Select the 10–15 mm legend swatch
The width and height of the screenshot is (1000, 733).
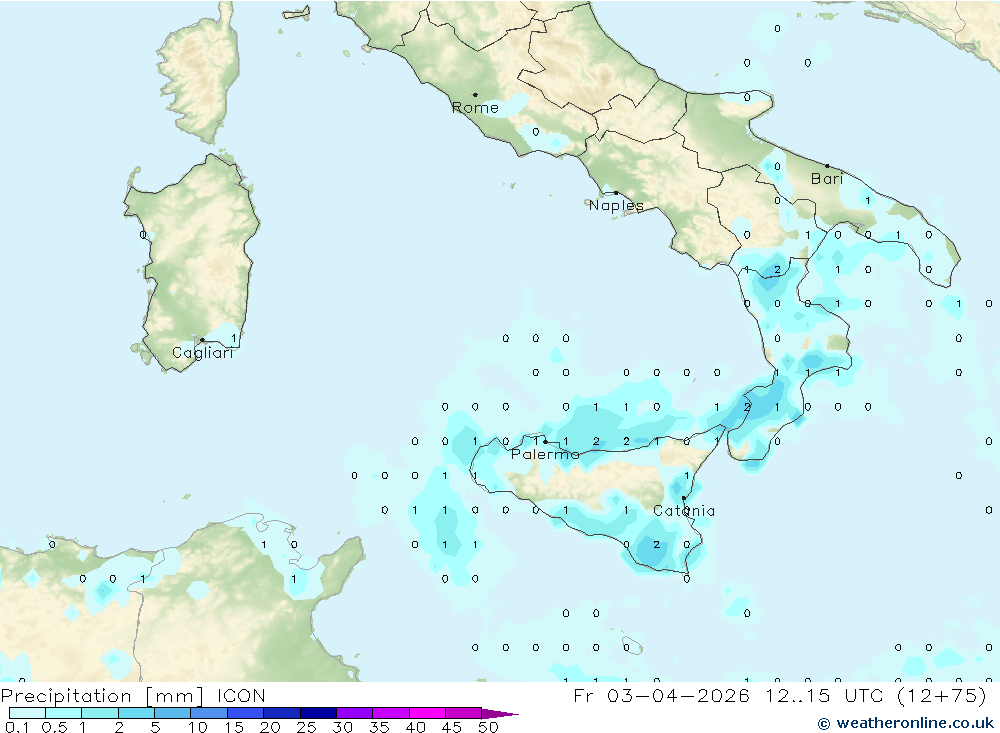point(209,713)
